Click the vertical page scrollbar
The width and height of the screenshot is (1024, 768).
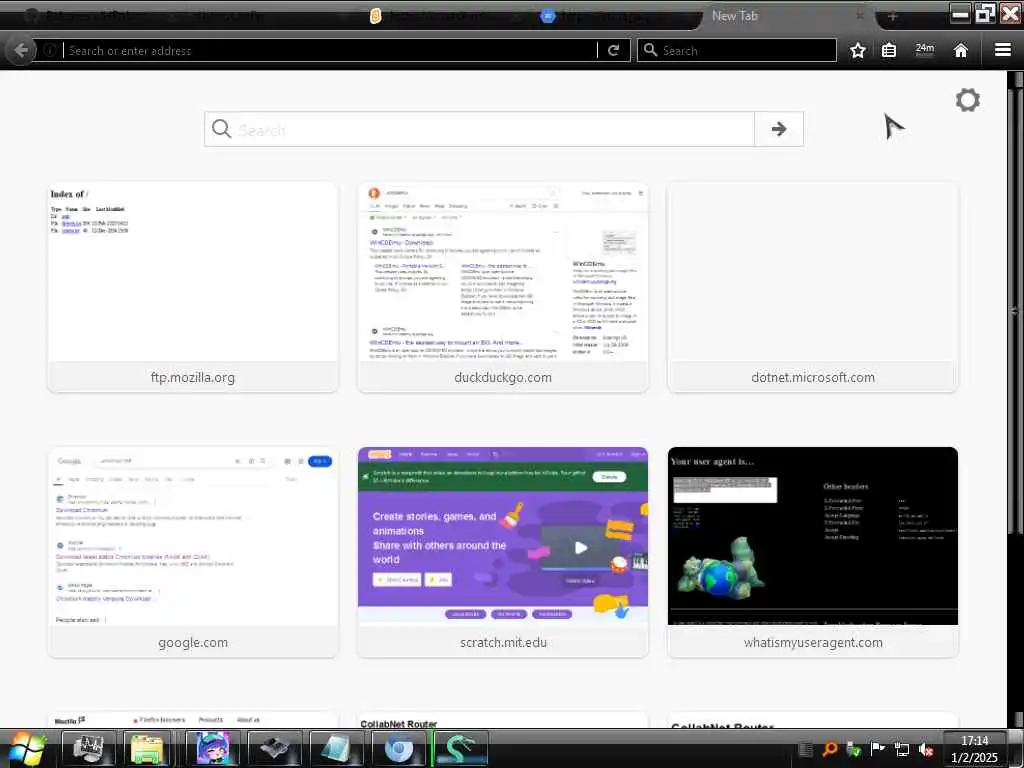1015,310
